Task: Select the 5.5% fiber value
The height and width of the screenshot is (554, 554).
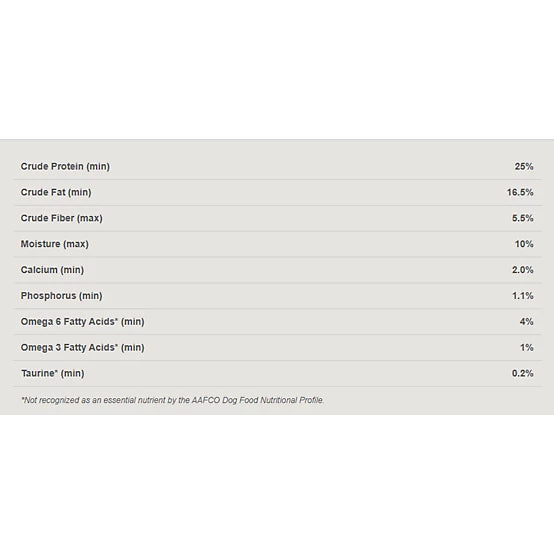Action: 523,218
